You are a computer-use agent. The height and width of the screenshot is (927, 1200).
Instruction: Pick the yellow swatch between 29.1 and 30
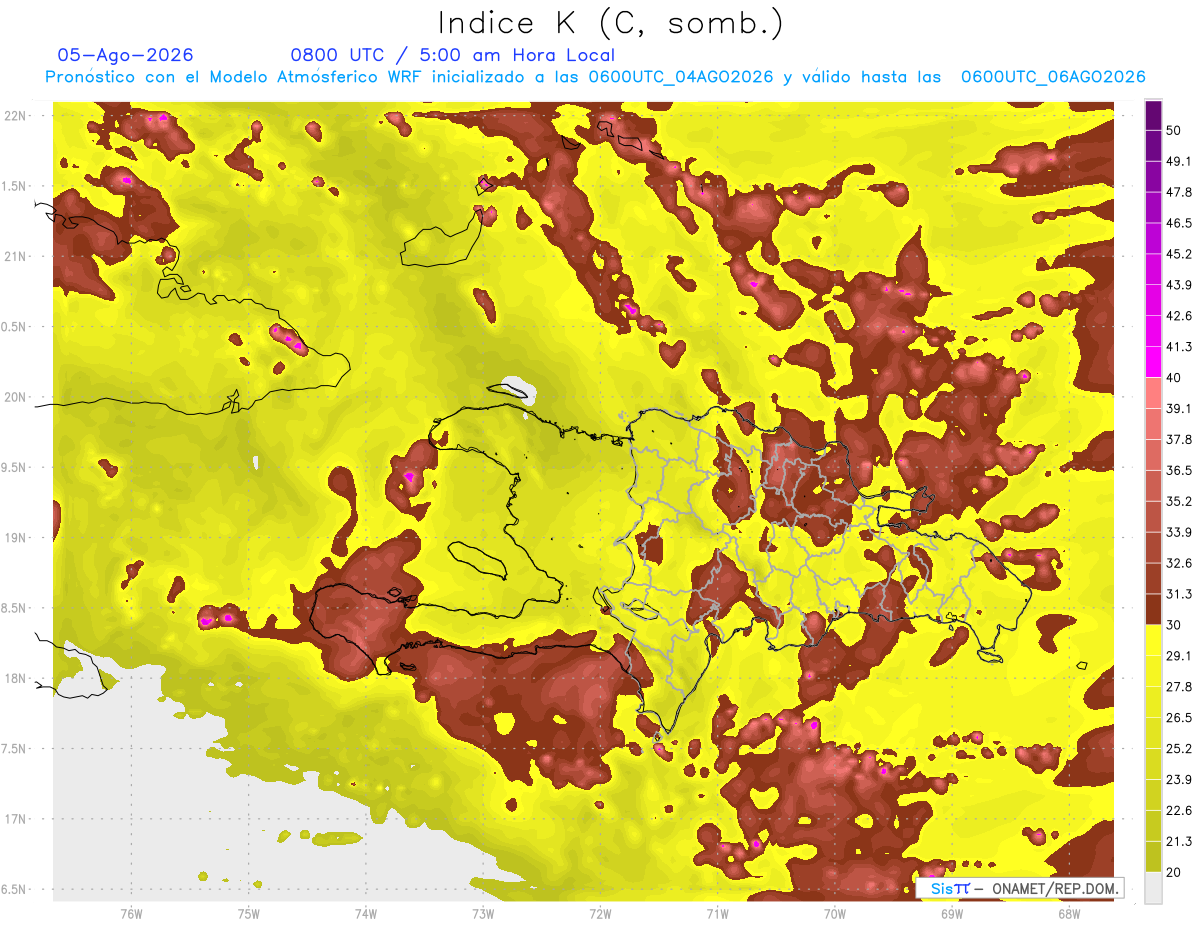[x=1154, y=640]
